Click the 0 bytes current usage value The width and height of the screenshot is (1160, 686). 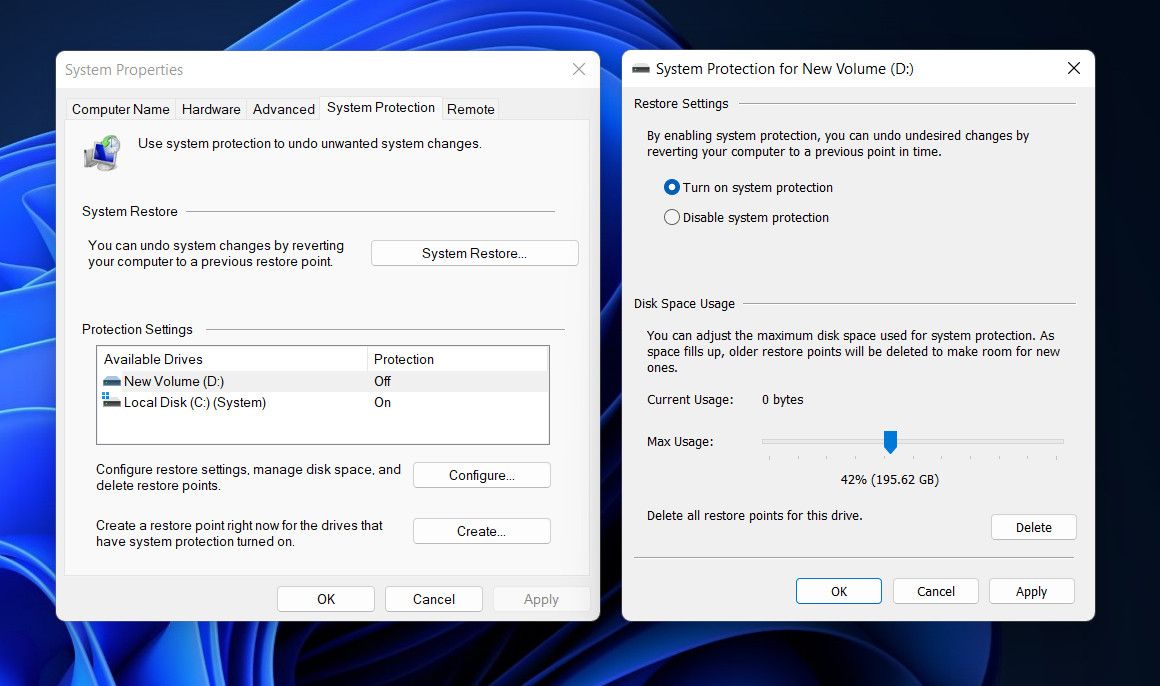point(783,400)
